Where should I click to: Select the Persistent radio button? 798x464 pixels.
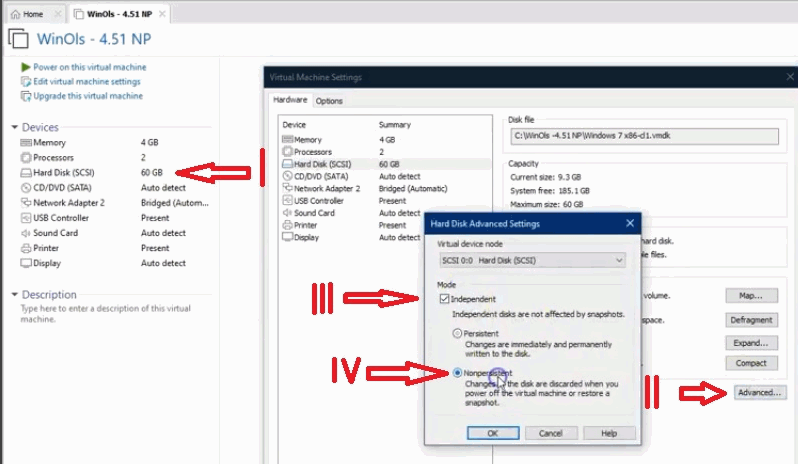[x=458, y=333]
